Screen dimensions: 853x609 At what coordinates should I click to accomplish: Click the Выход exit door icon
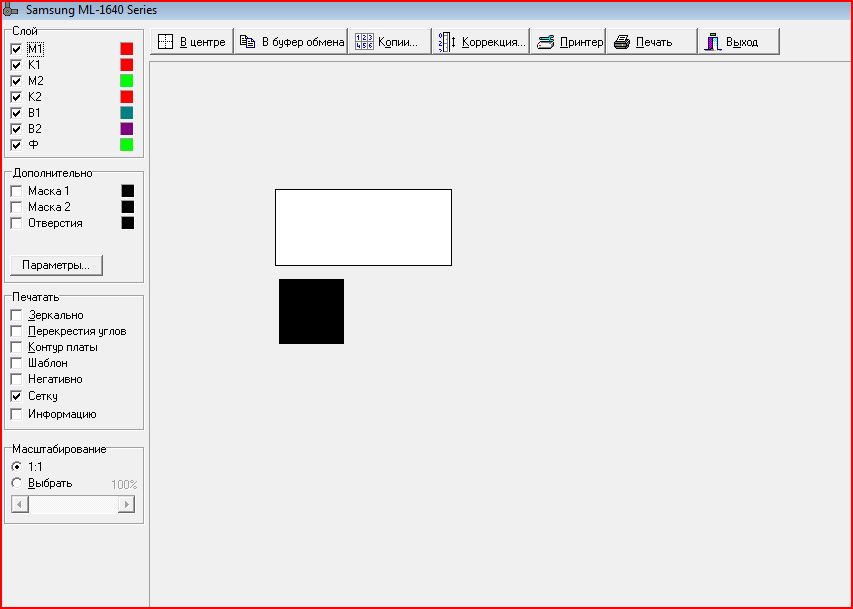click(x=713, y=42)
